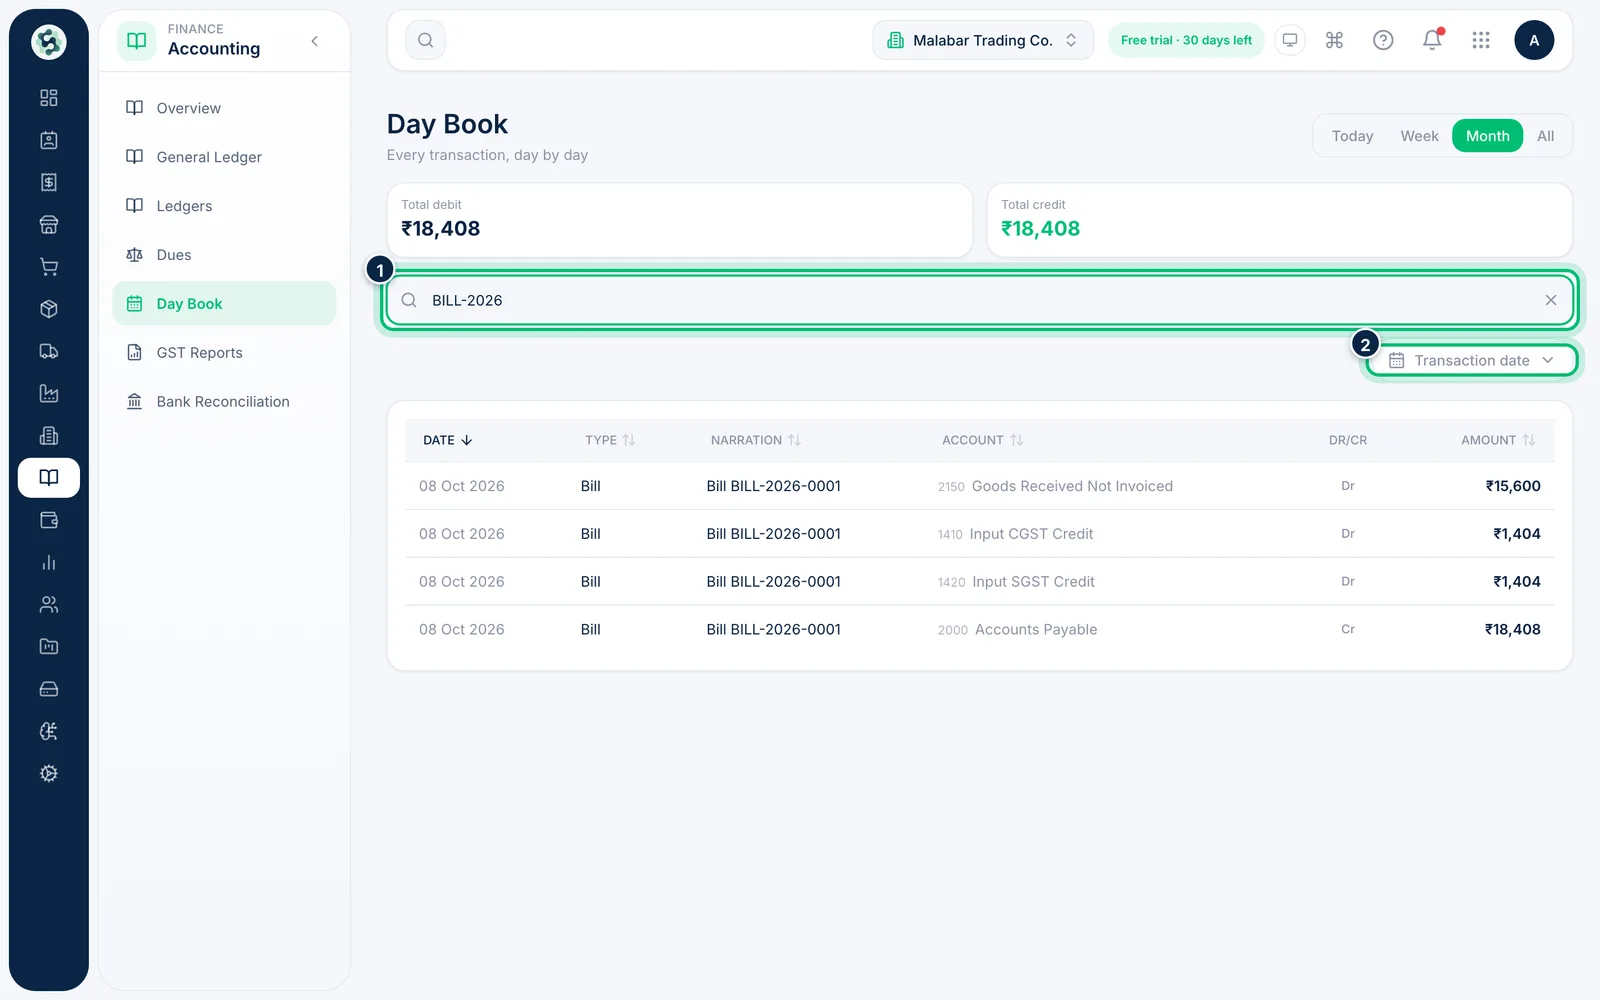The height and width of the screenshot is (1000, 1600).
Task: Clear the BILL-2026 search text
Action: 1551,300
